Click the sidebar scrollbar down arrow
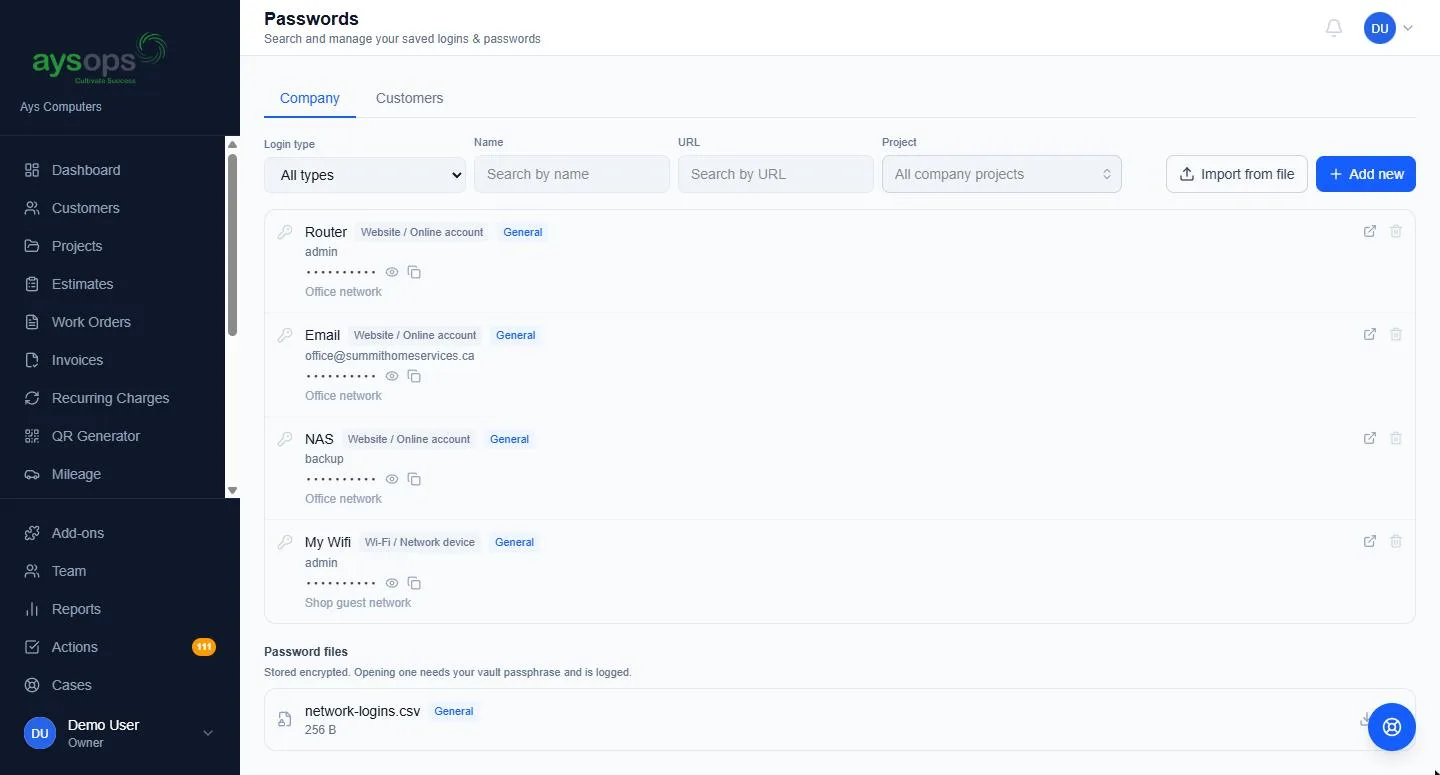 click(x=233, y=490)
